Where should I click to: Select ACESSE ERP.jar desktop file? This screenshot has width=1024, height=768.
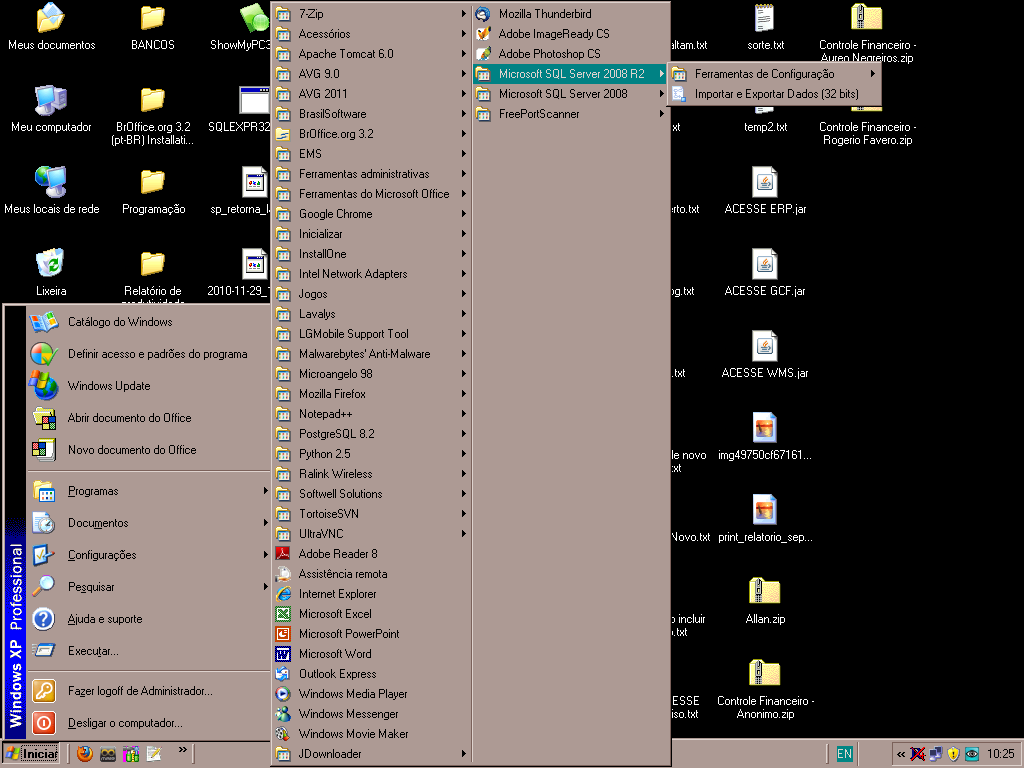coord(765,191)
